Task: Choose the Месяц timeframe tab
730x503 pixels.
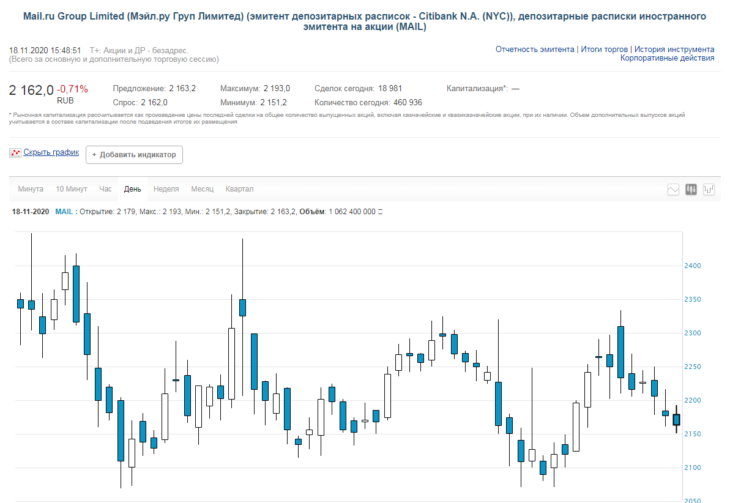Action: (202, 189)
